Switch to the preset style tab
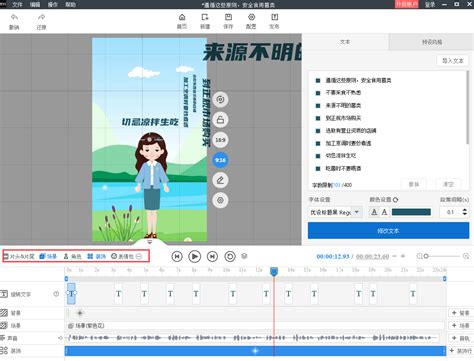 coord(432,42)
